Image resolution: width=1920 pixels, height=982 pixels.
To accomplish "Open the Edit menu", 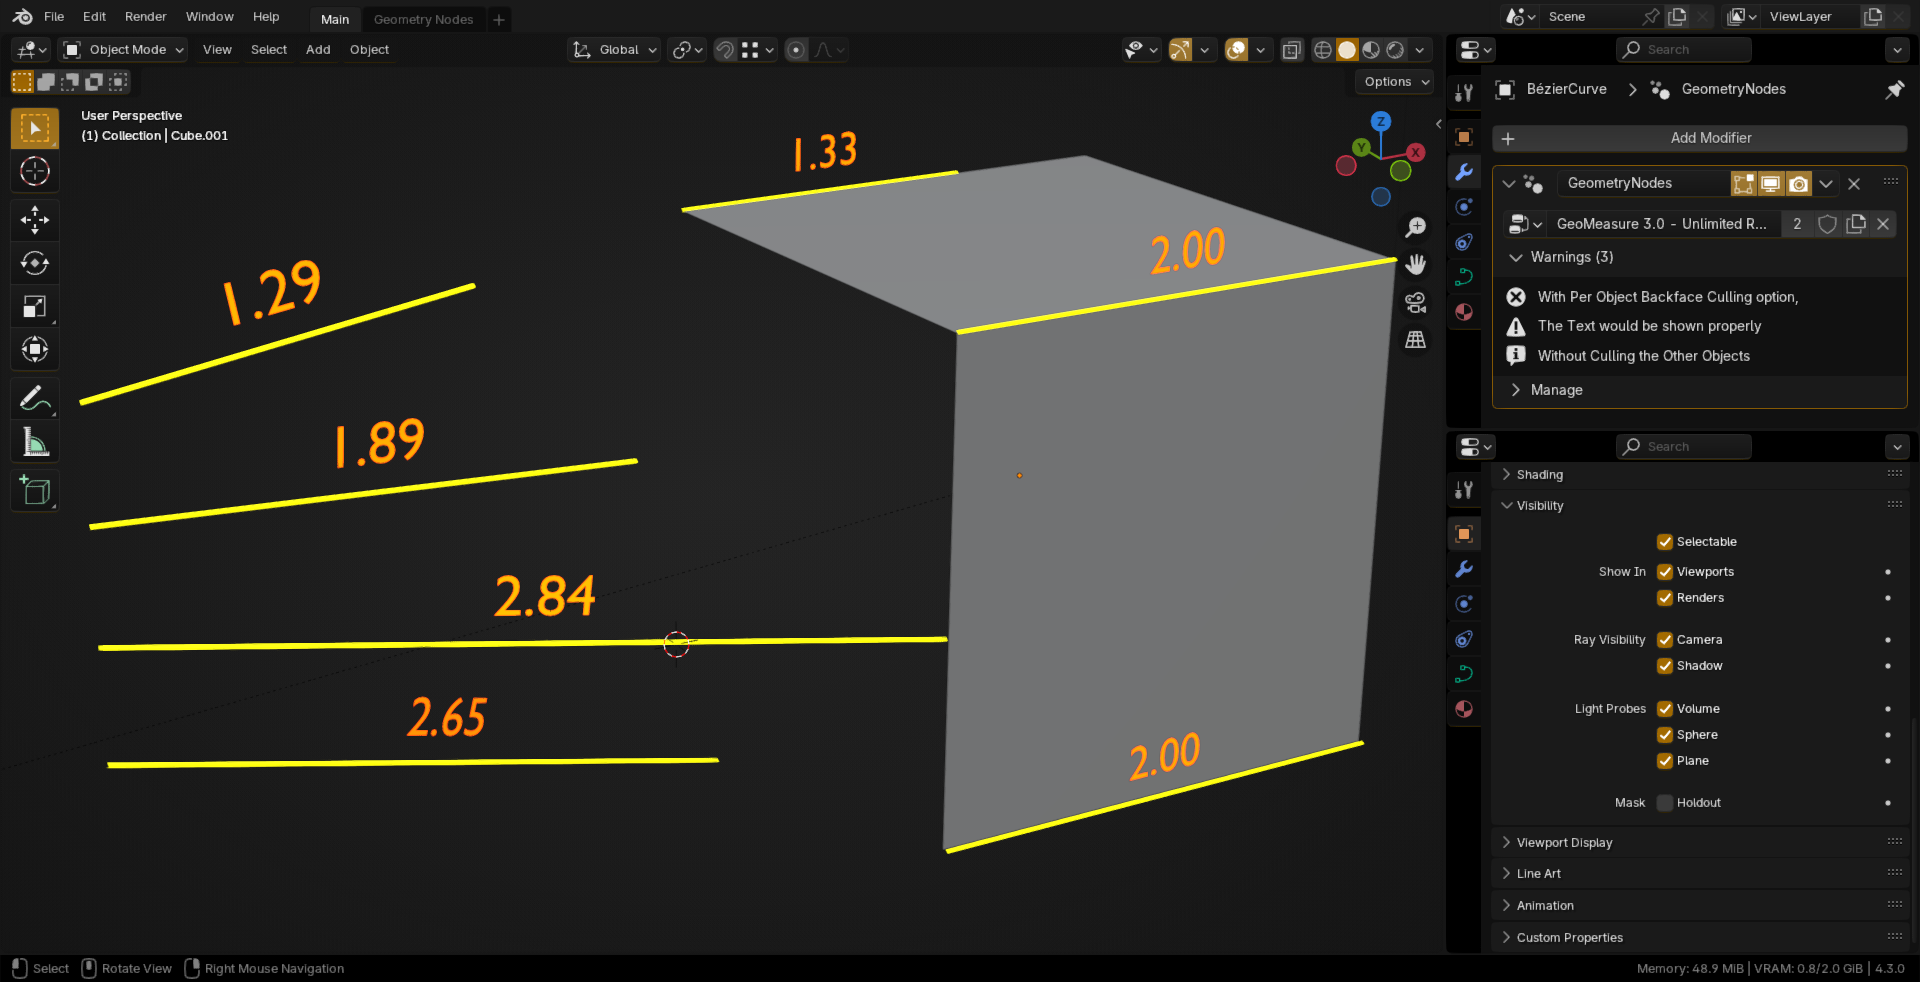I will (95, 17).
